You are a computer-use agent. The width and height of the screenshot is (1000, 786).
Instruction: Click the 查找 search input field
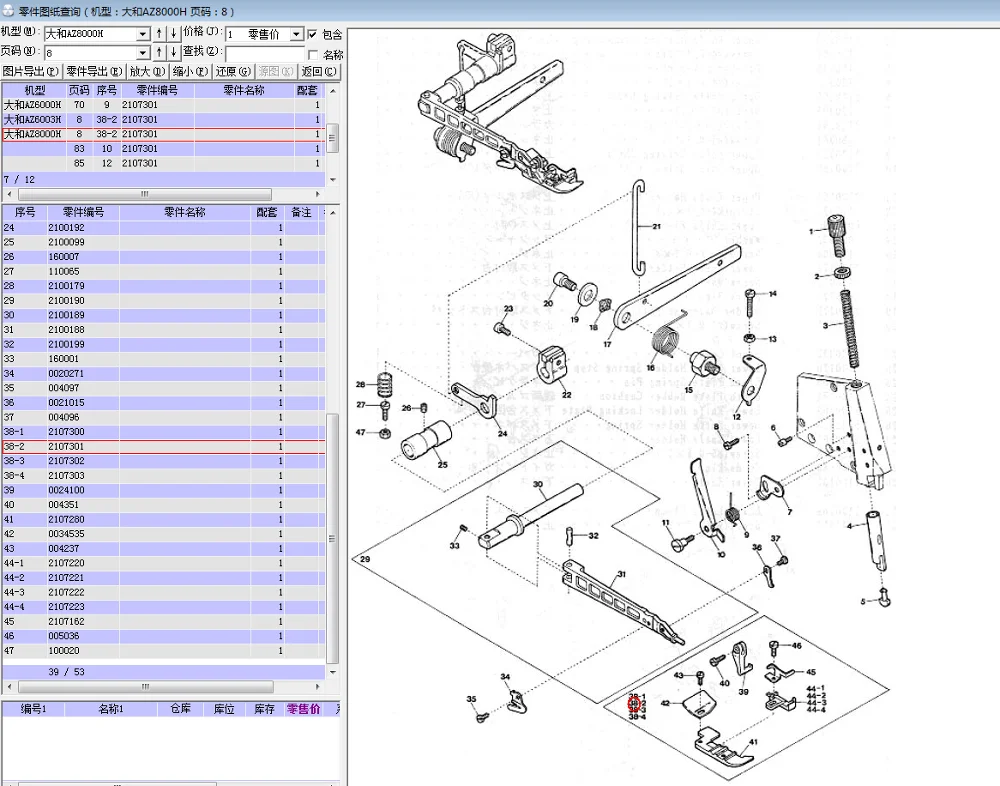264,53
